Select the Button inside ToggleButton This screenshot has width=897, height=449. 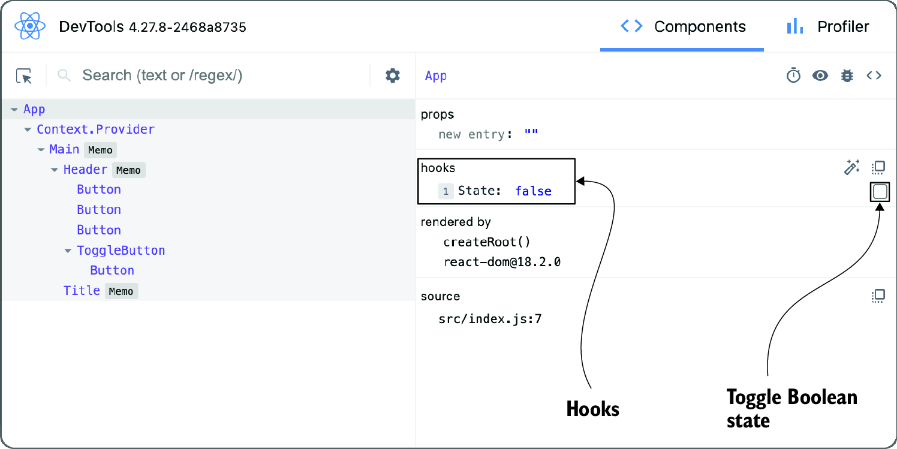pos(112,270)
